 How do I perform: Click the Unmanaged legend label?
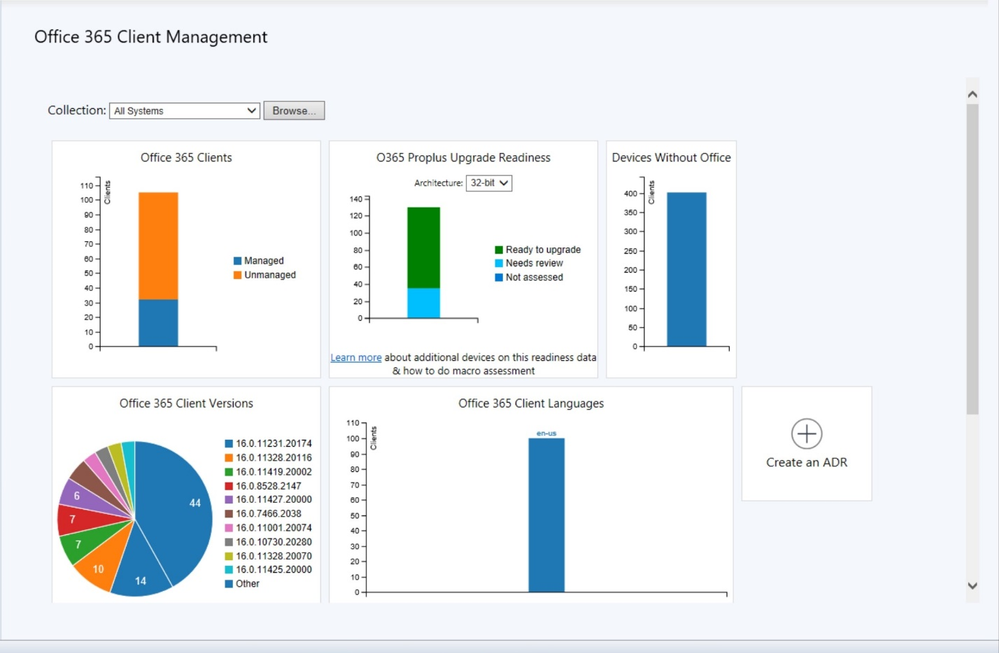270,275
